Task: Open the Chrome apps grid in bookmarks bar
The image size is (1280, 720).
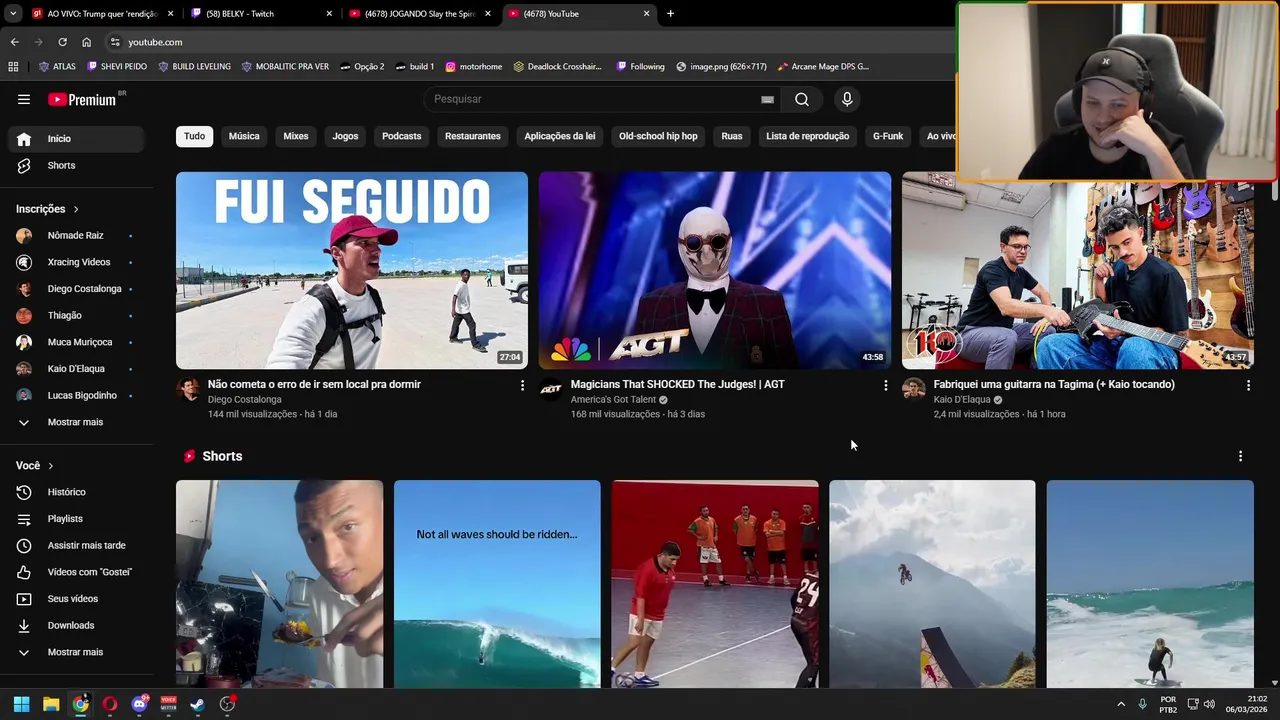Action: (x=13, y=67)
